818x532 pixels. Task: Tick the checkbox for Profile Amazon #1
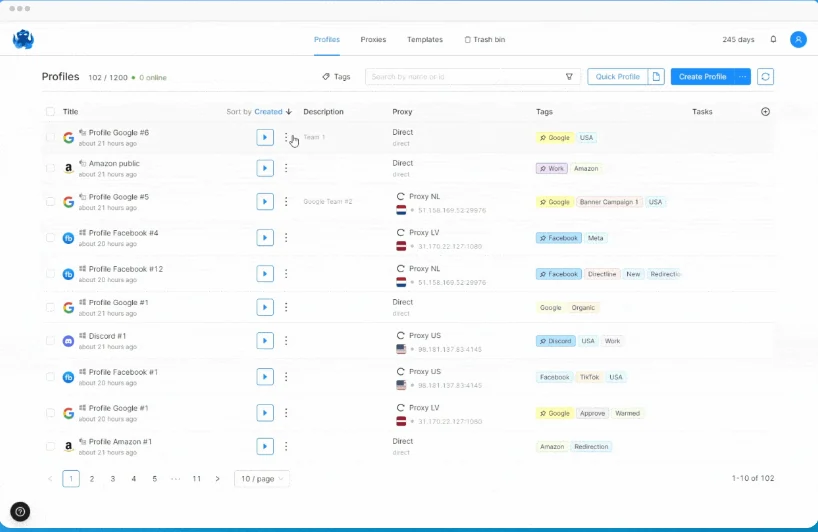[x=50, y=446]
